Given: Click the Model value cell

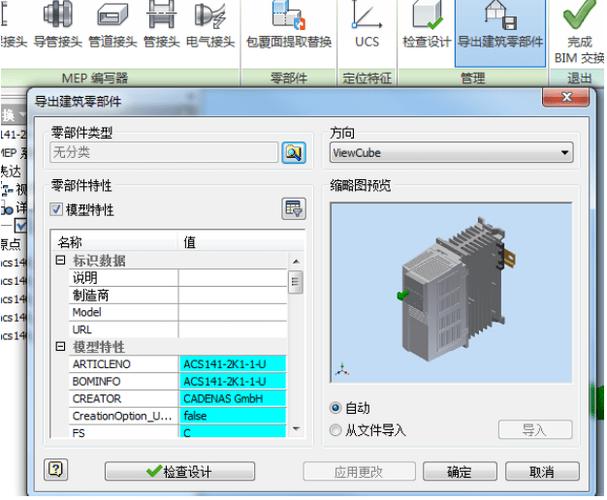Looking at the screenshot, I should (233, 312).
